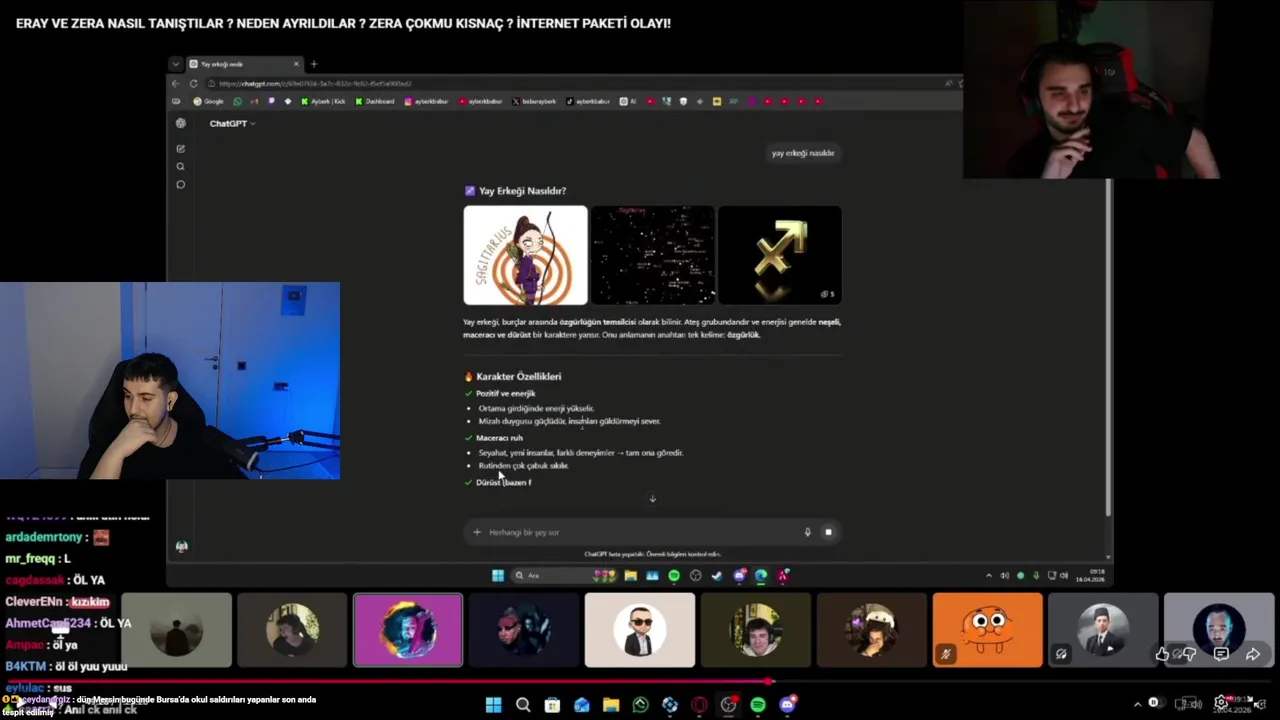1280x720 pixels.
Task: Click the browser back arrow
Action: [x=176, y=83]
